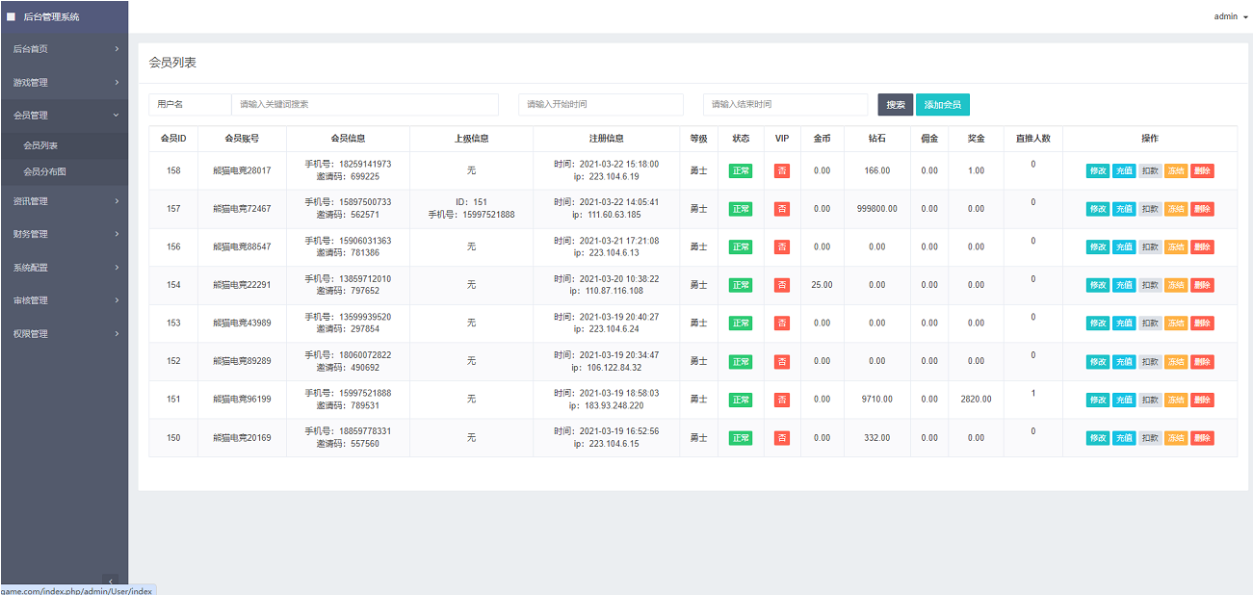Click red VIP 否 badge for member 151
Viewport: 1255px width, 596px height.
782,400
